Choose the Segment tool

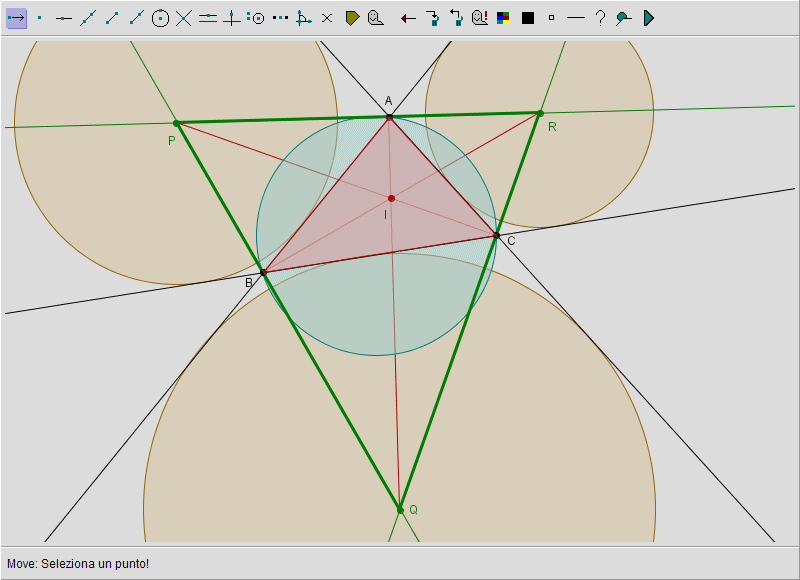coord(112,18)
